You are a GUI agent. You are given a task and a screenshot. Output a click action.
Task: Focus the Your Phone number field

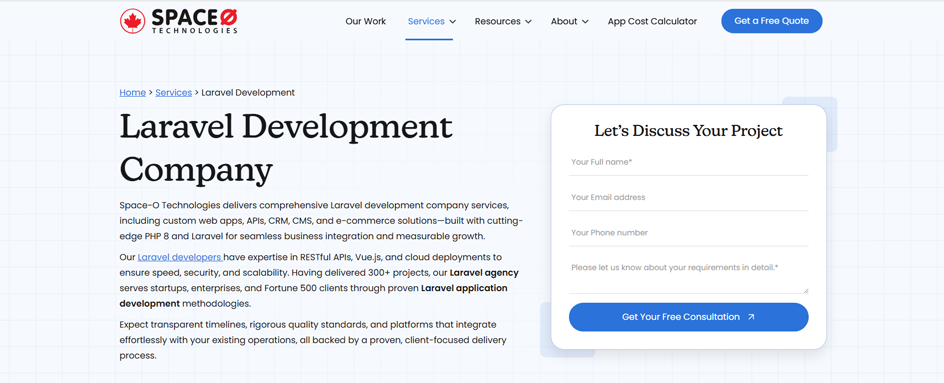pyautogui.click(x=689, y=233)
